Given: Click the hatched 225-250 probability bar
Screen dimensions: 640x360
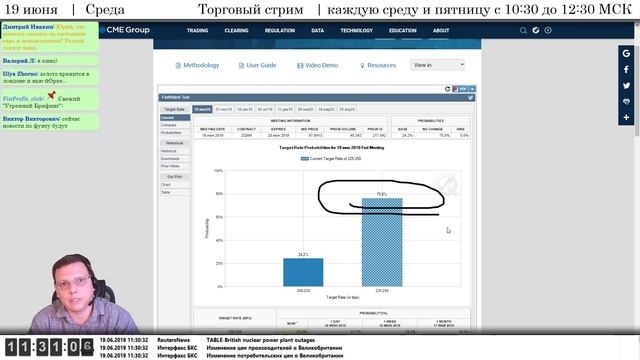Looking at the screenshot, I should point(382,242).
